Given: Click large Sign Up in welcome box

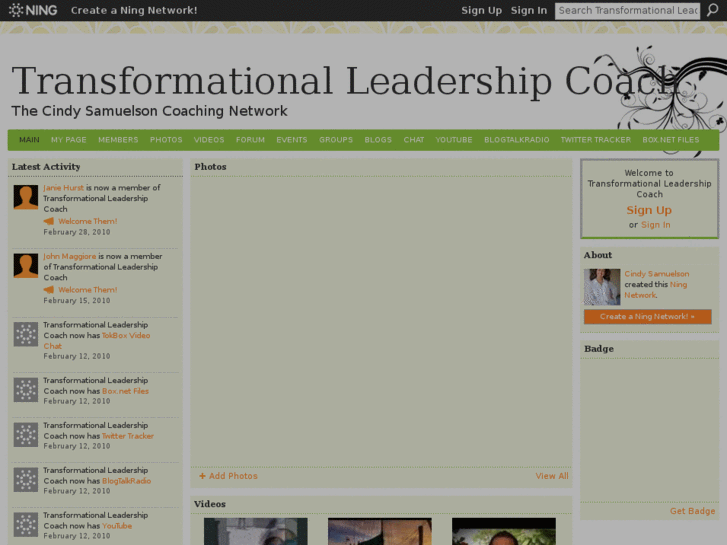Looking at the screenshot, I should pos(649,210).
